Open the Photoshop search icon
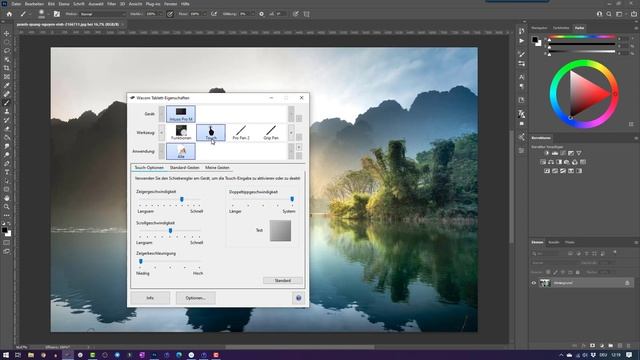 pos(609,14)
